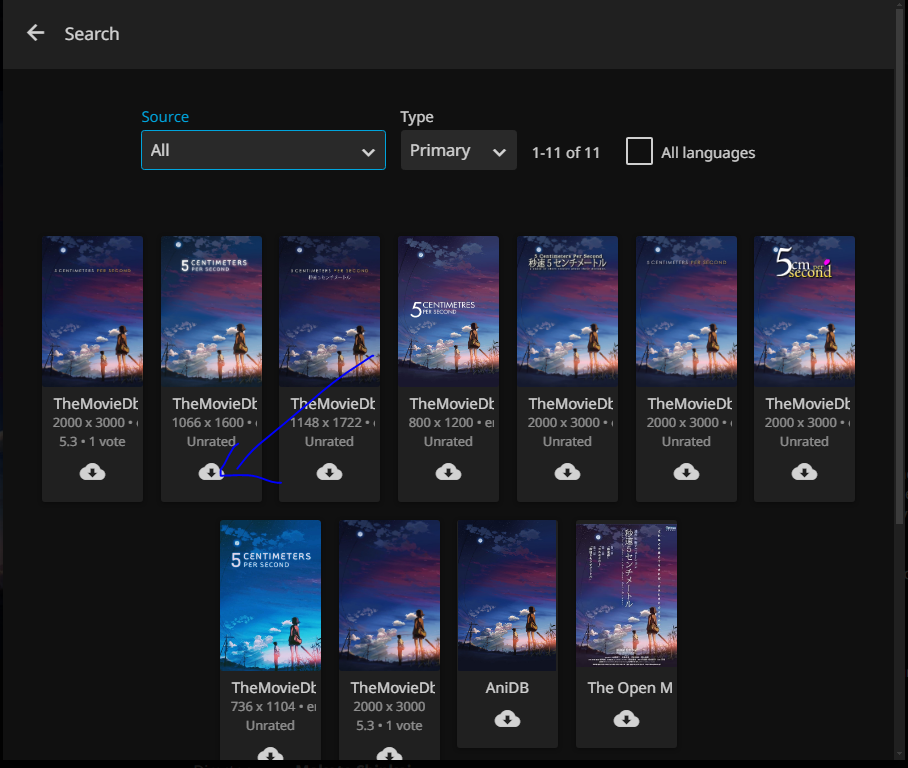Click the Source dropdown chevron arrow

point(367,152)
